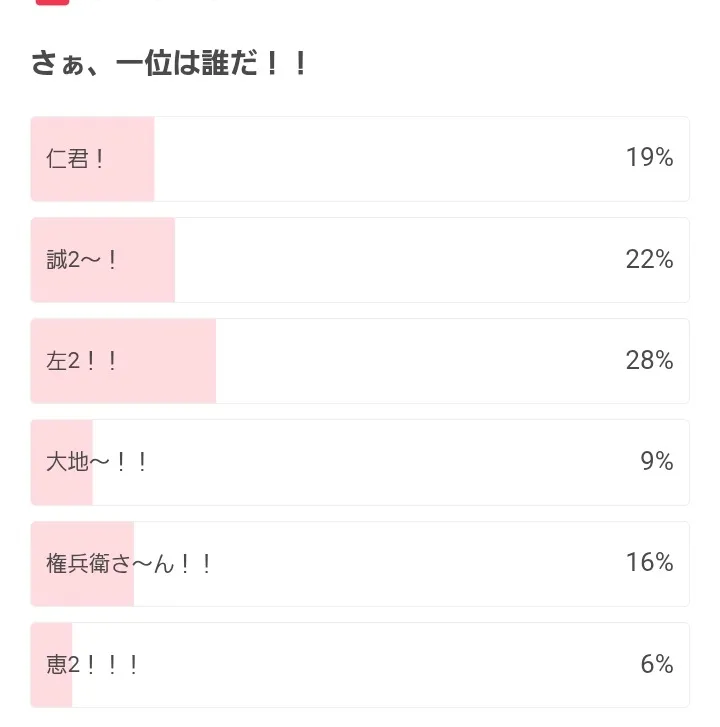Select the 誠2〜！ poll option

(360, 260)
